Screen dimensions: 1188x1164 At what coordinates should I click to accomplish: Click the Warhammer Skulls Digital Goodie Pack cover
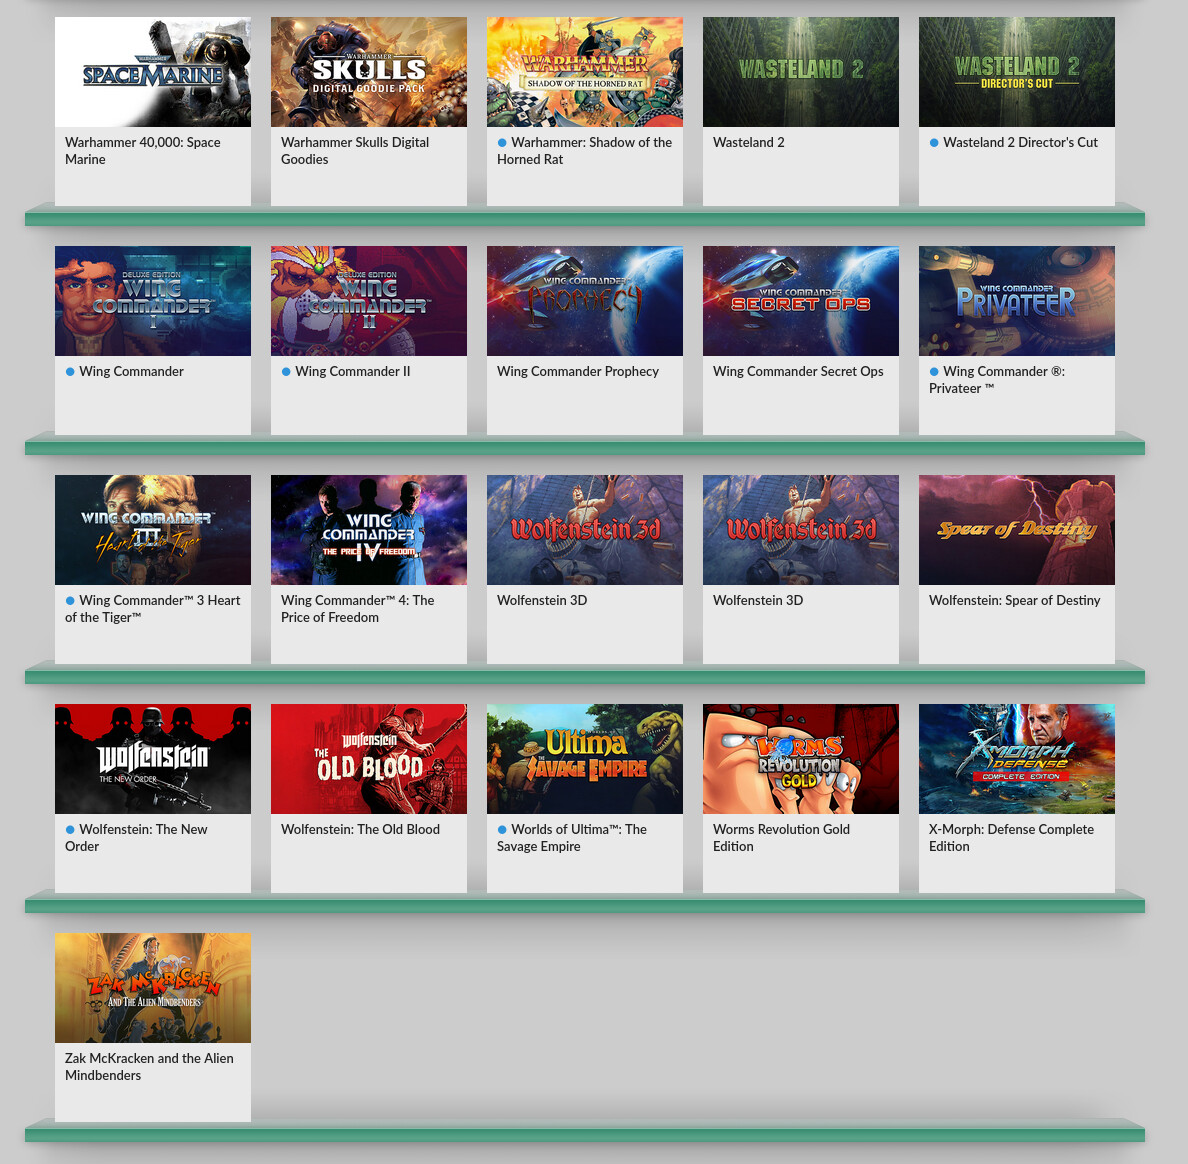point(368,72)
